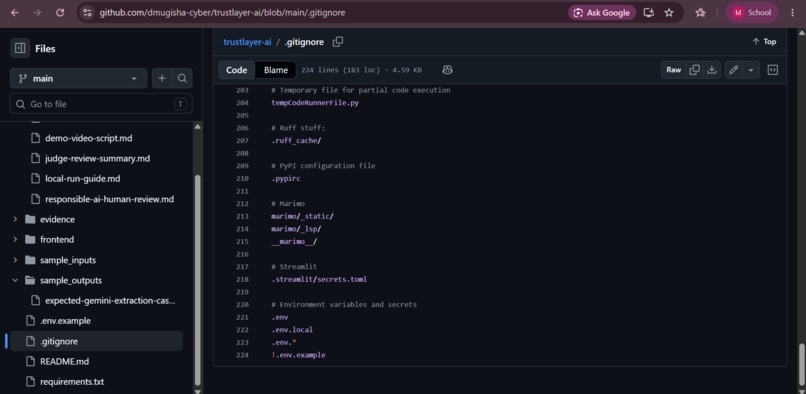The image size is (806, 394).
Task: Jump to Top of file
Action: click(x=764, y=42)
